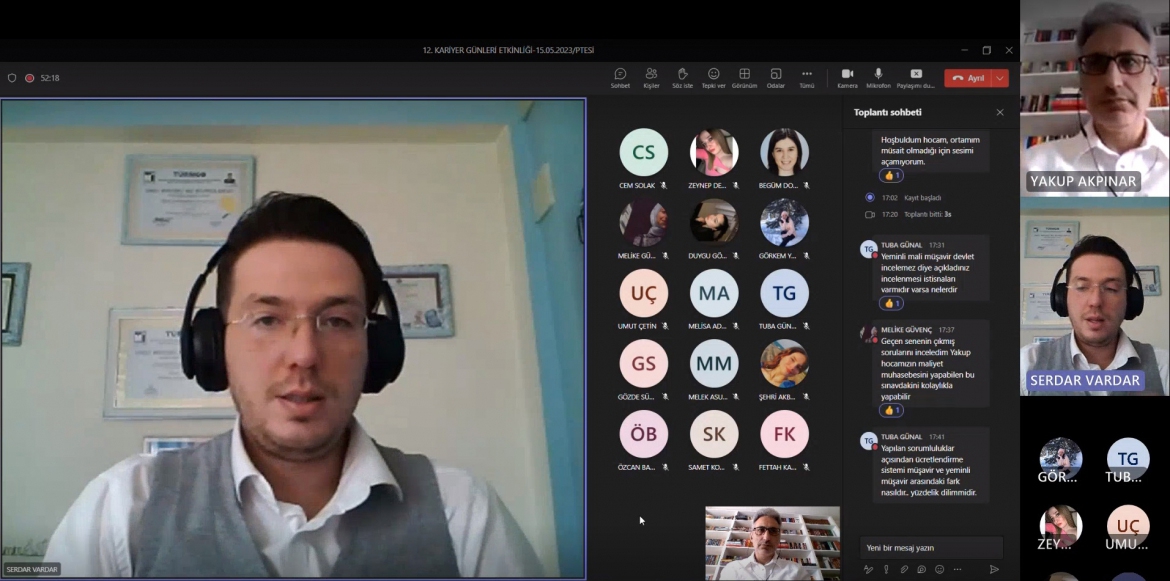Close the Toplantı sohbeti chat panel
This screenshot has height=581, width=1170.
[x=1000, y=113]
